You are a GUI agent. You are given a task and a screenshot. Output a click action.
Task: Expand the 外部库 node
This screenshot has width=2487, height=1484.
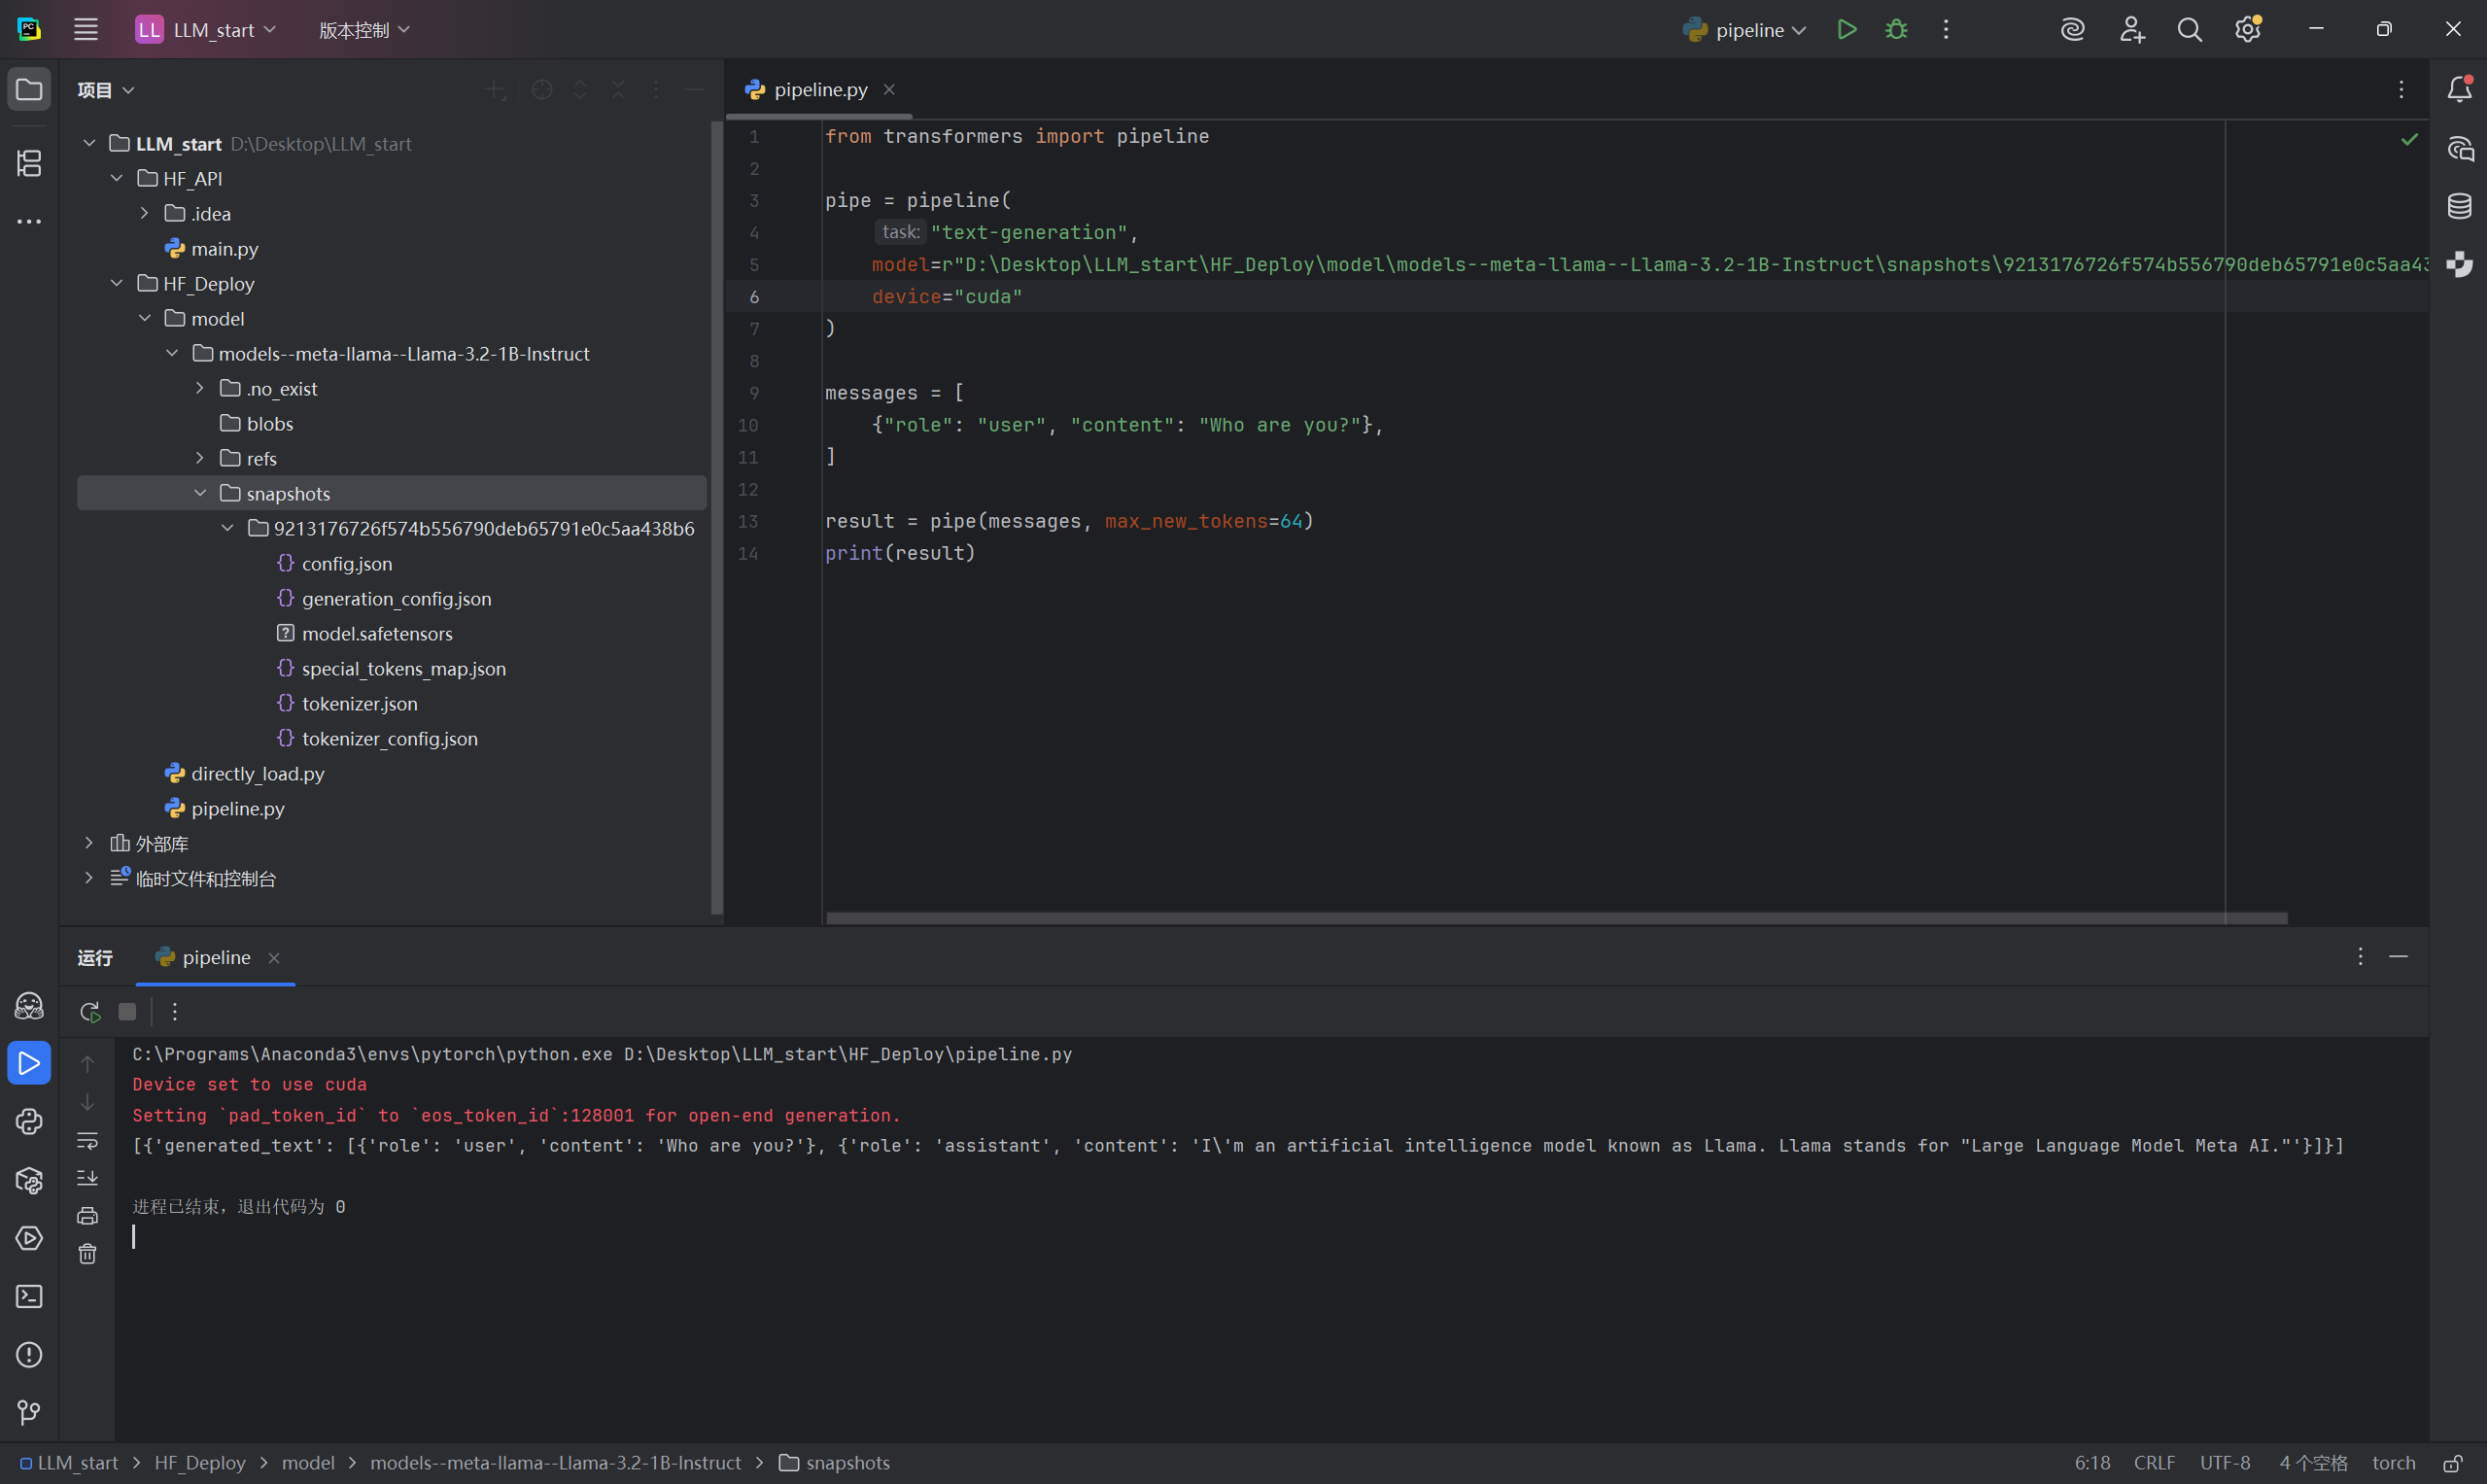click(x=89, y=843)
